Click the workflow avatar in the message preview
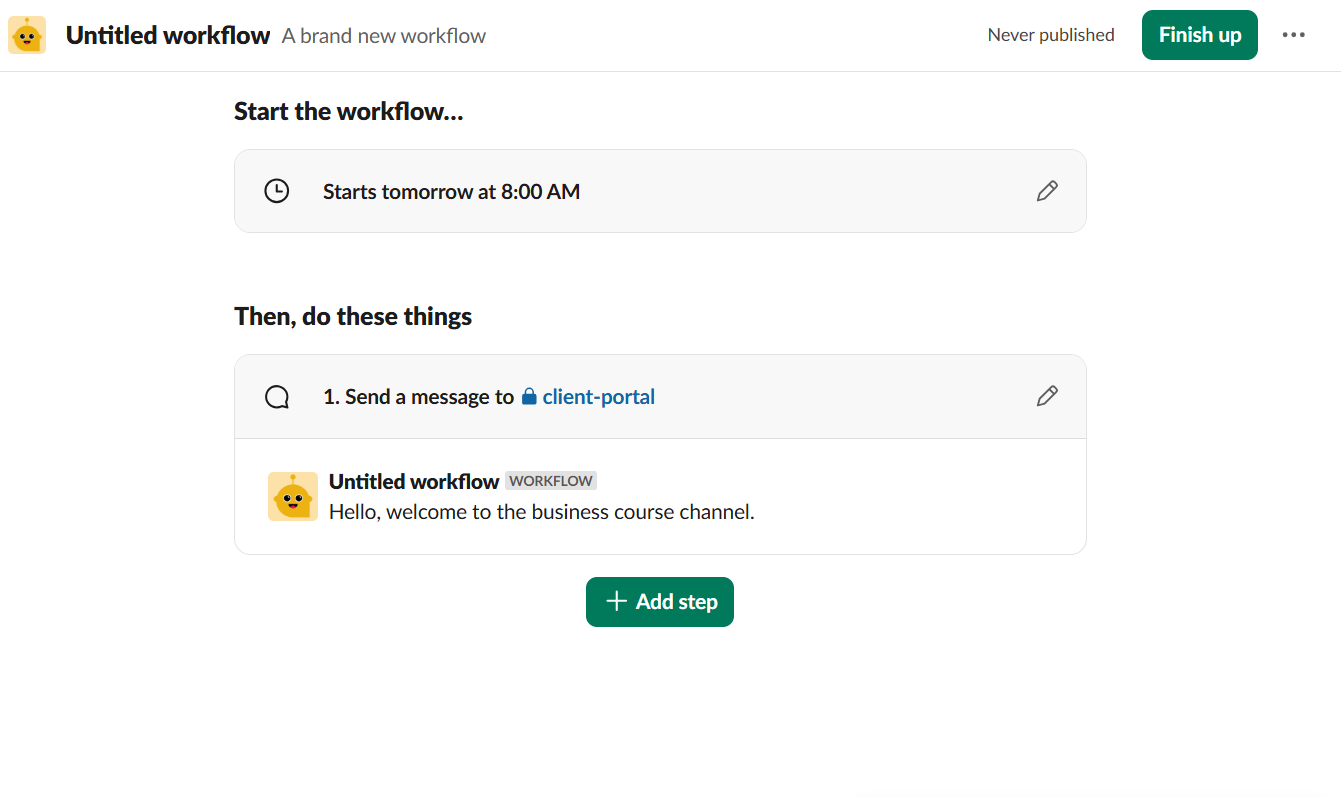 tap(293, 496)
